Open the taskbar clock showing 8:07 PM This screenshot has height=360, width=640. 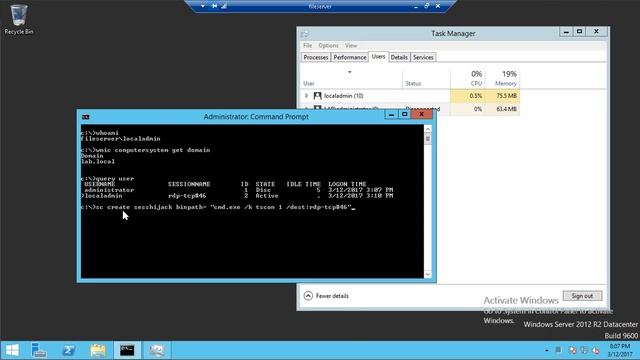click(620, 350)
